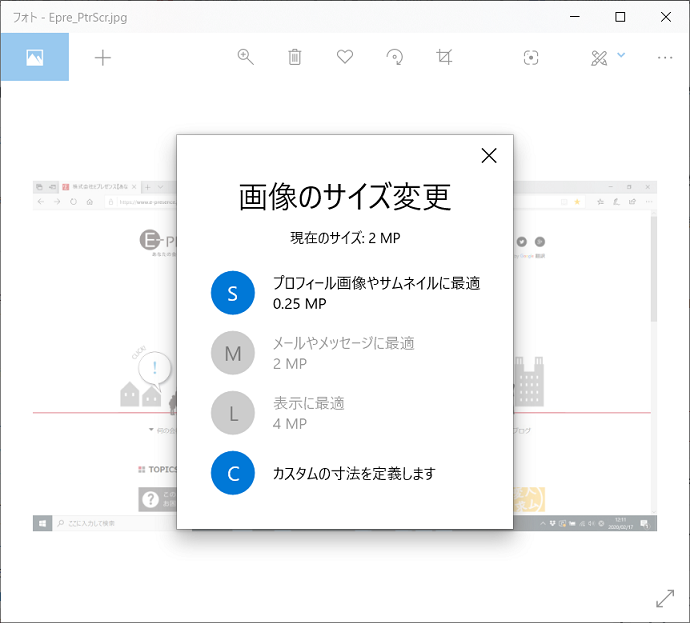Open the Edit & Create tools icon
This screenshot has width=690, height=623.
click(x=599, y=57)
